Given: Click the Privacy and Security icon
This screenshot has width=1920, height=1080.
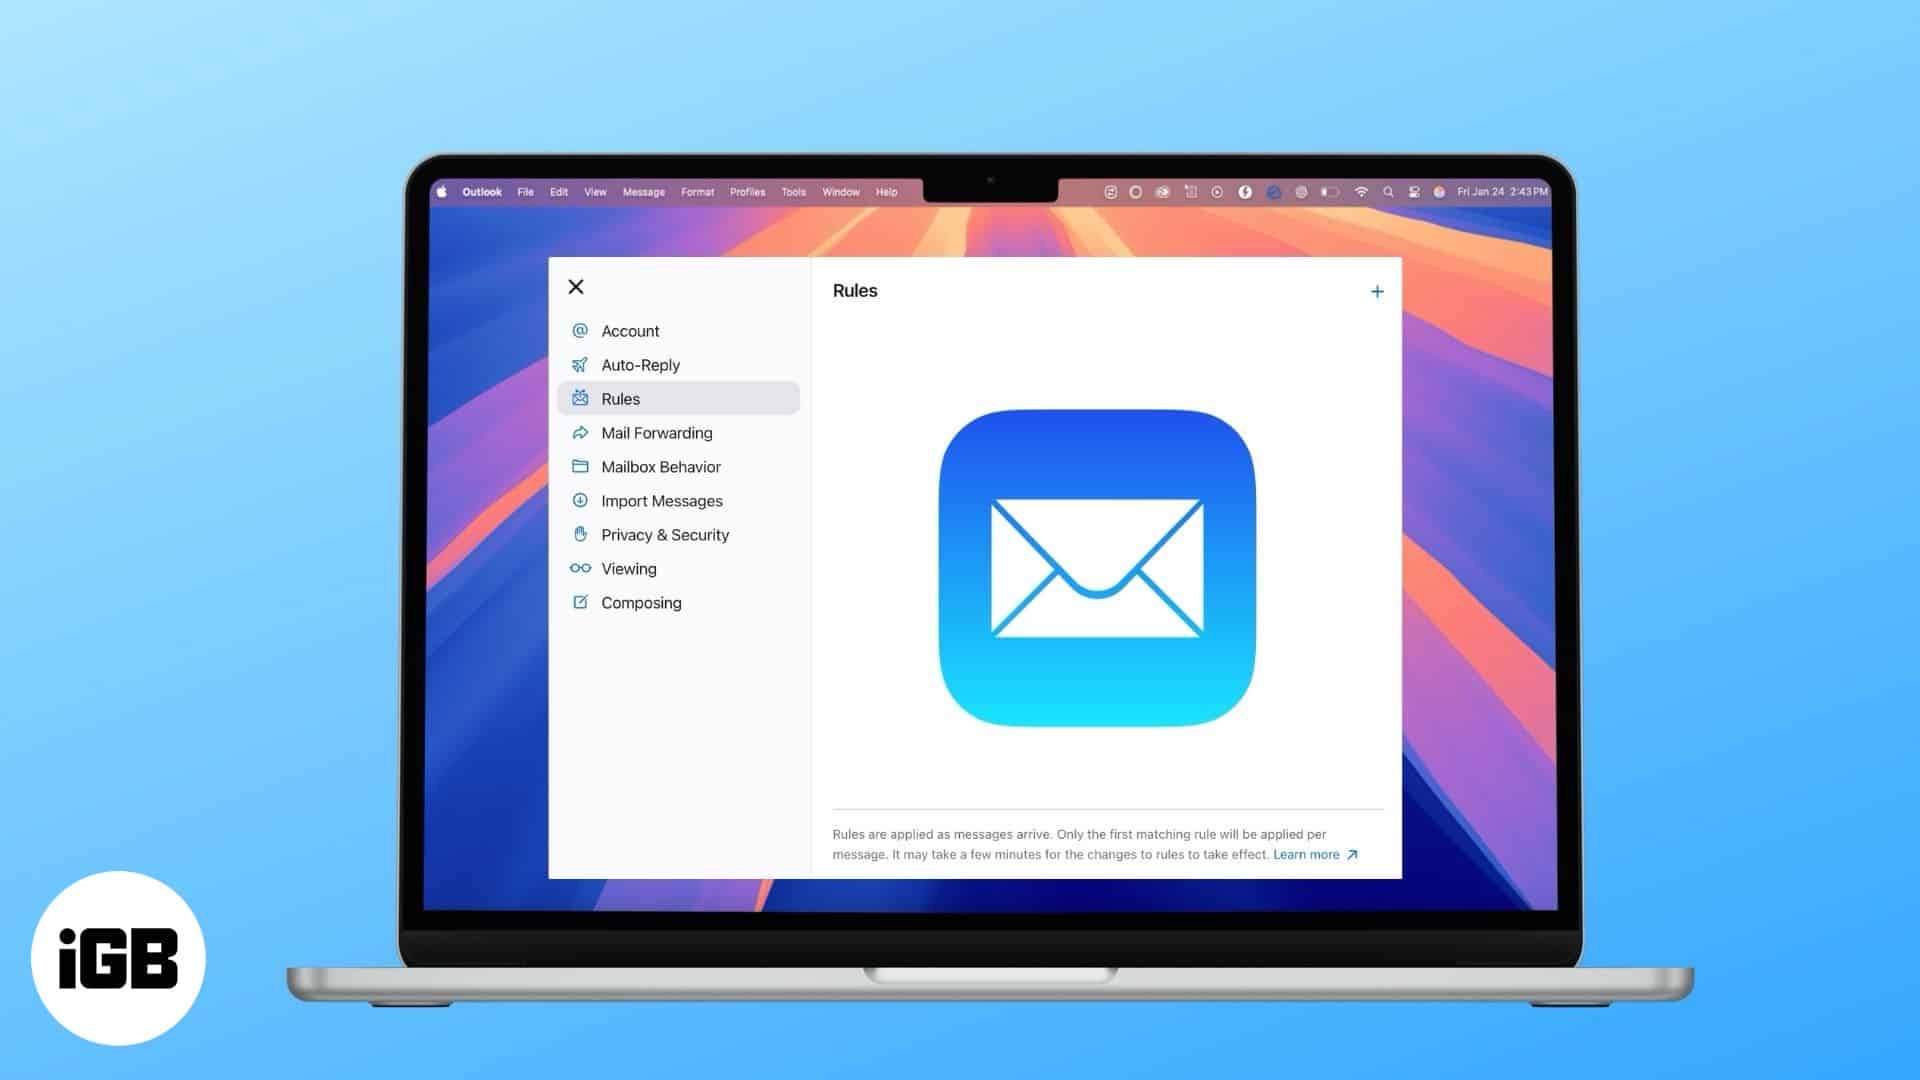Looking at the screenshot, I should (x=580, y=534).
